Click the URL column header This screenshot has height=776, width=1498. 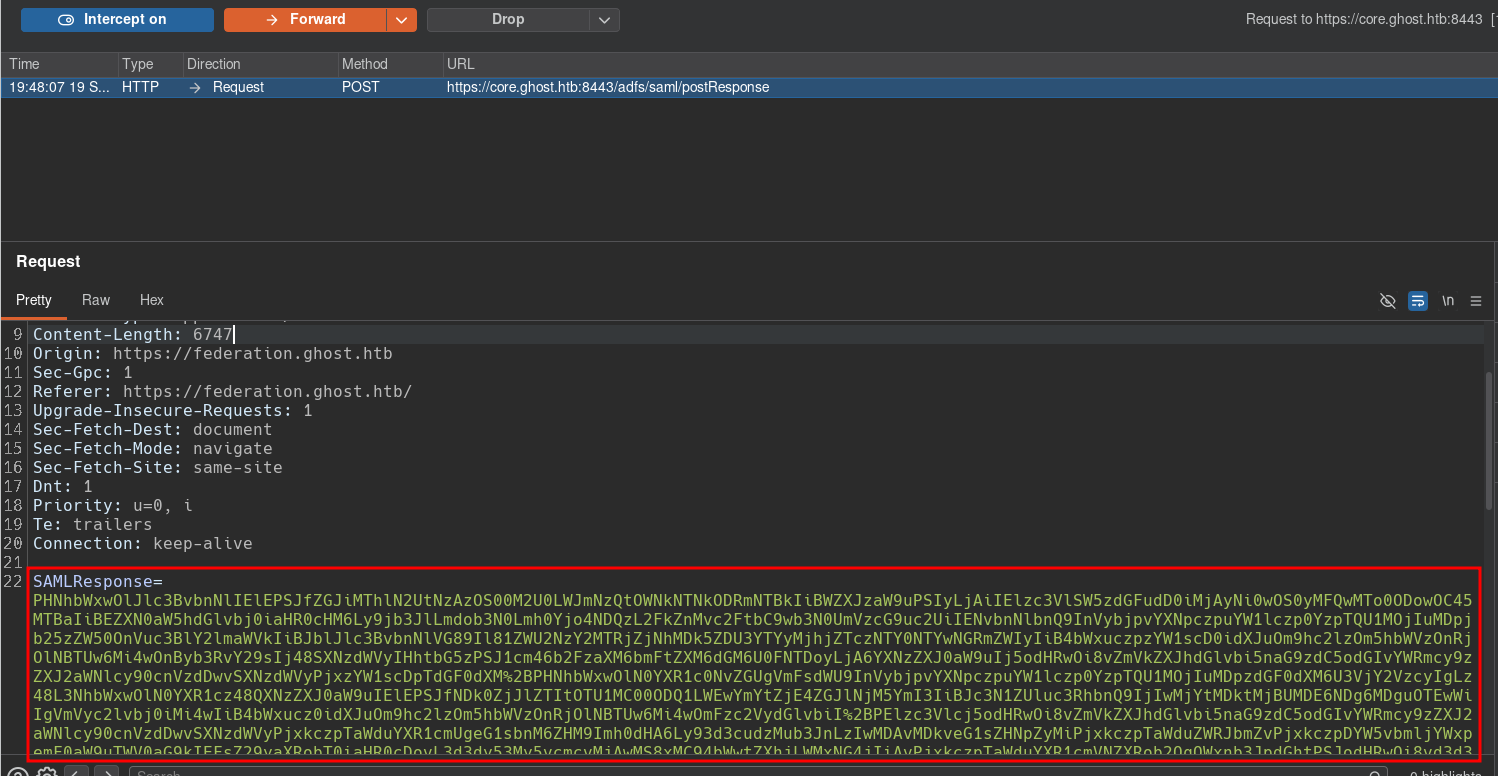(x=970, y=64)
